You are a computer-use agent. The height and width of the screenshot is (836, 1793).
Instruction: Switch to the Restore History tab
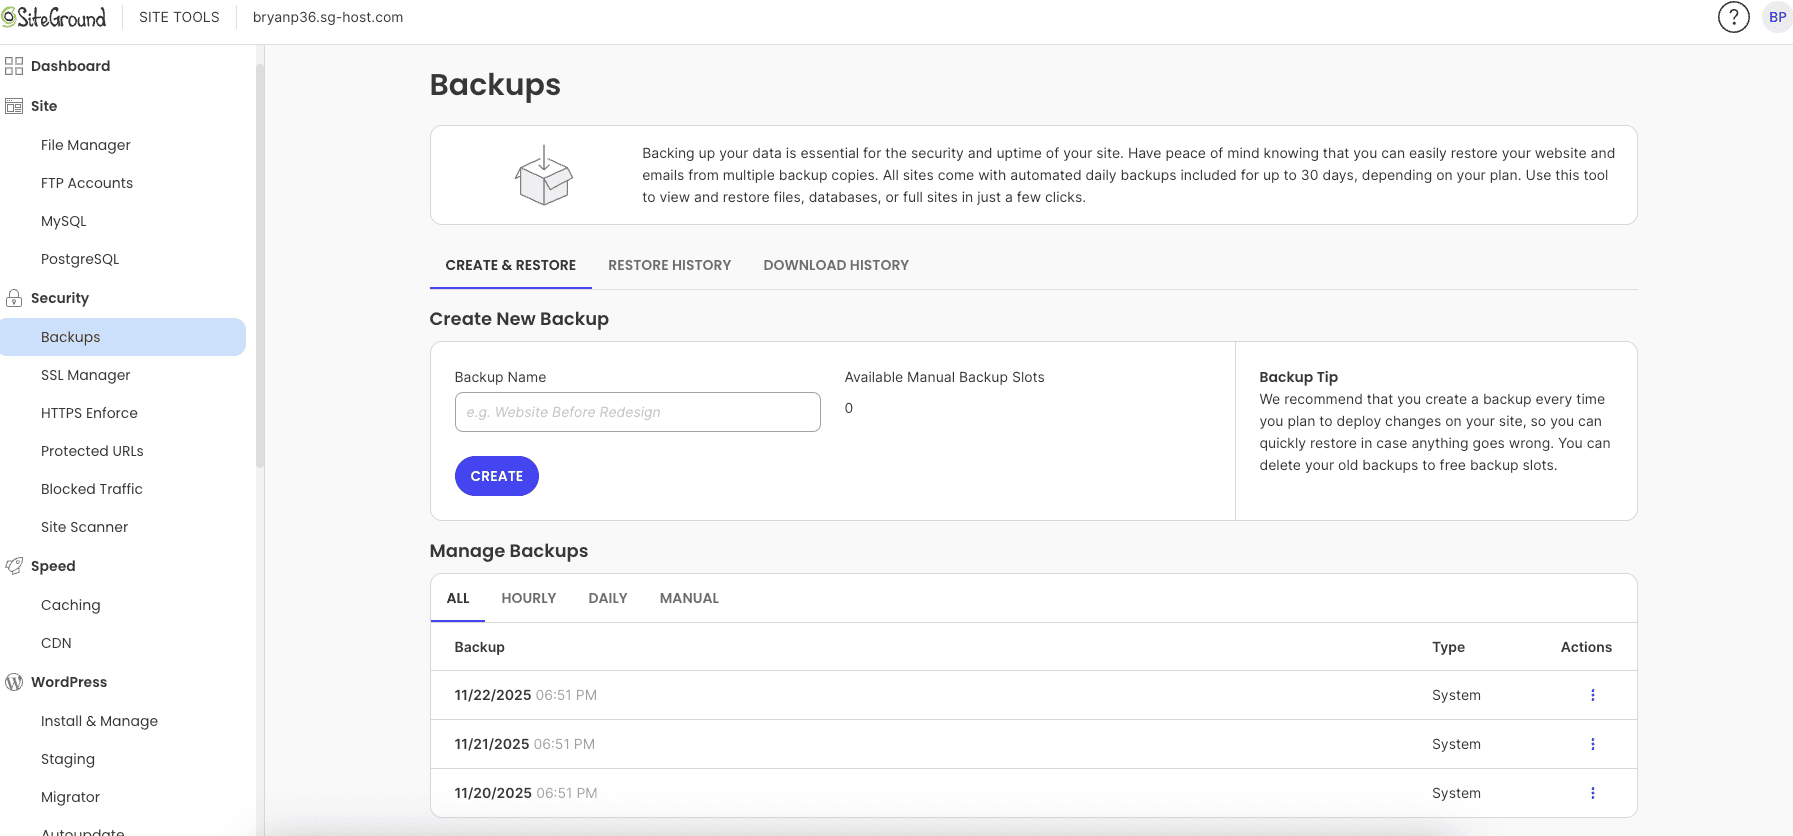(670, 265)
